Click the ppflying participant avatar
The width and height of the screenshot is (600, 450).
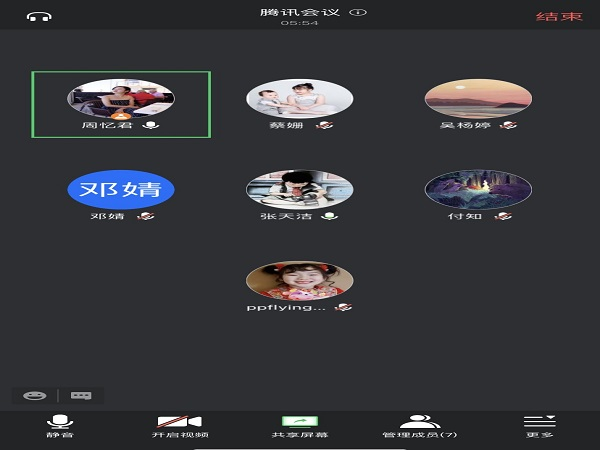click(299, 280)
